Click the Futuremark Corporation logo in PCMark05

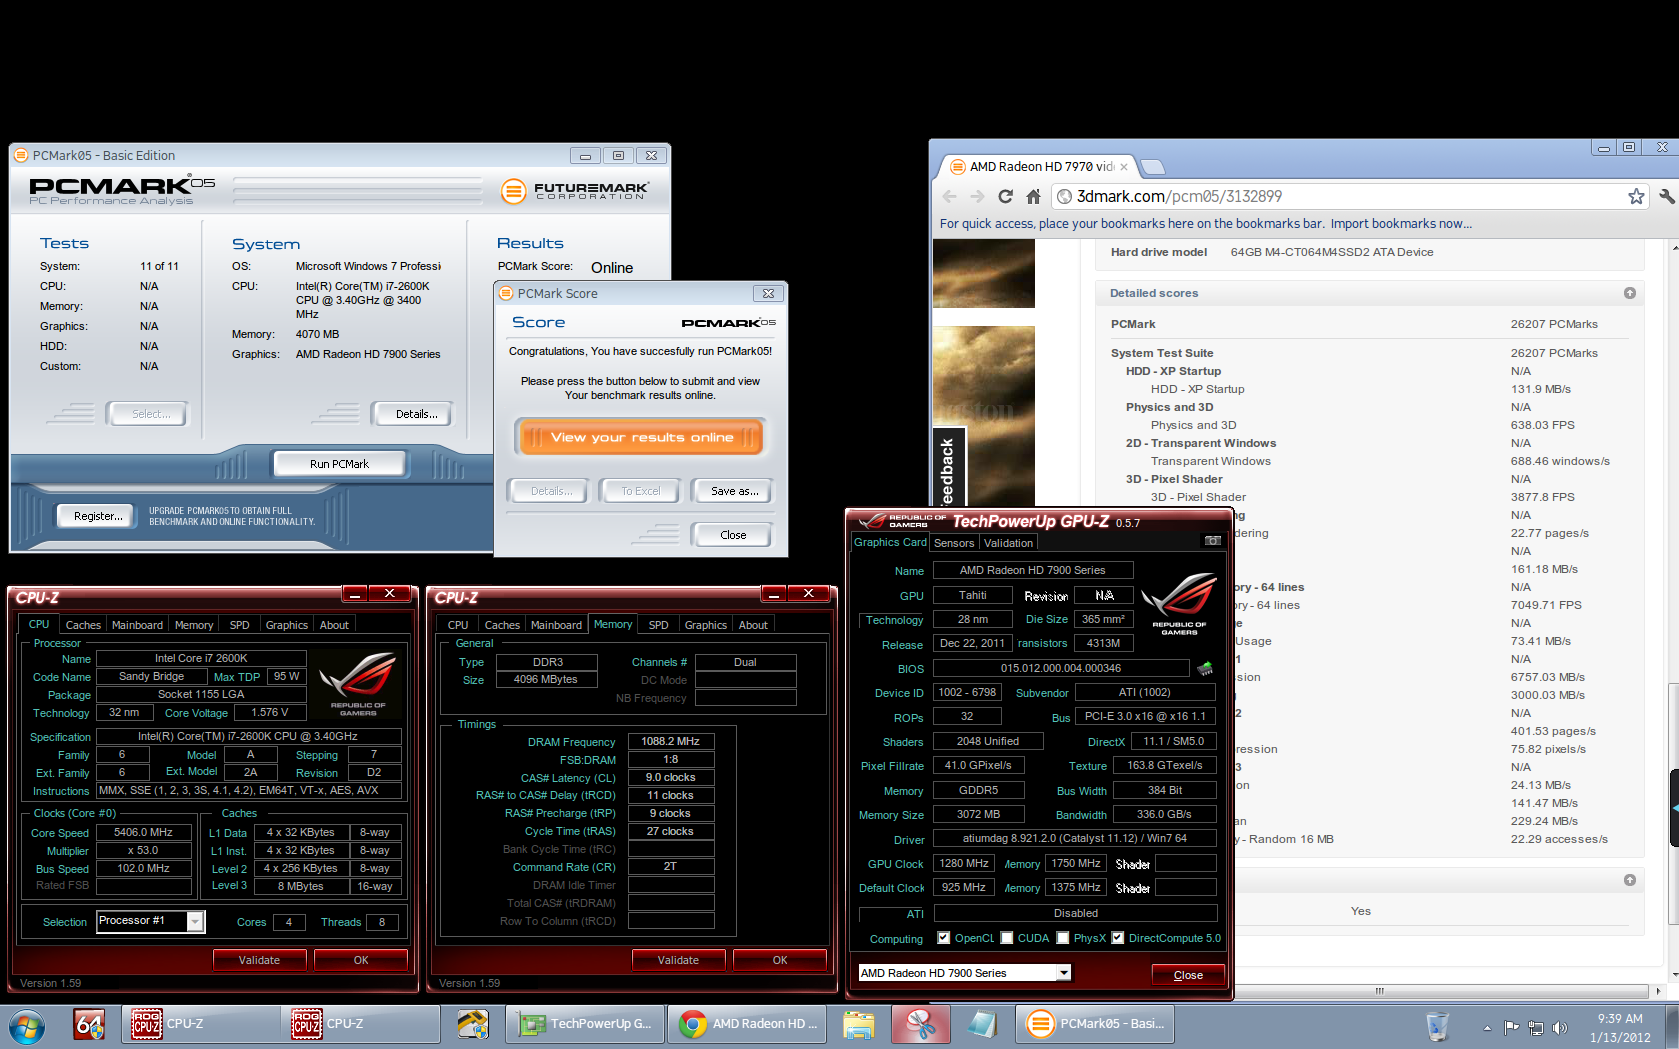pyautogui.click(x=575, y=190)
